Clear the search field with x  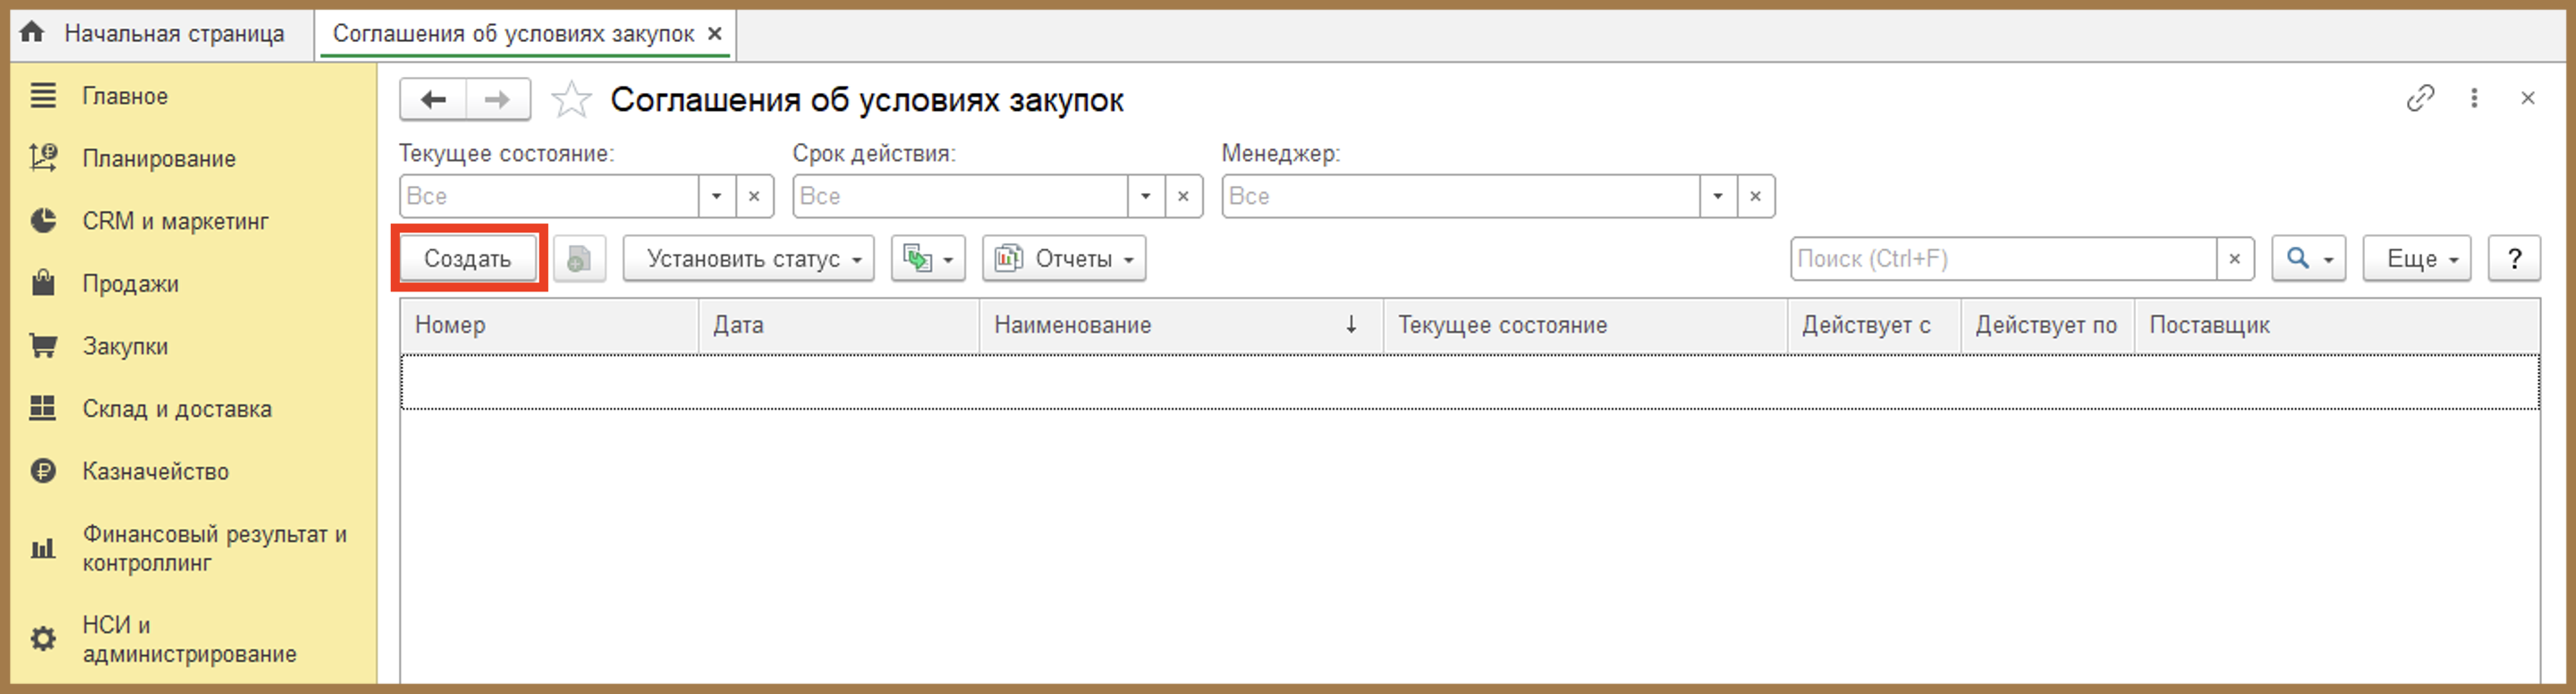[2235, 259]
